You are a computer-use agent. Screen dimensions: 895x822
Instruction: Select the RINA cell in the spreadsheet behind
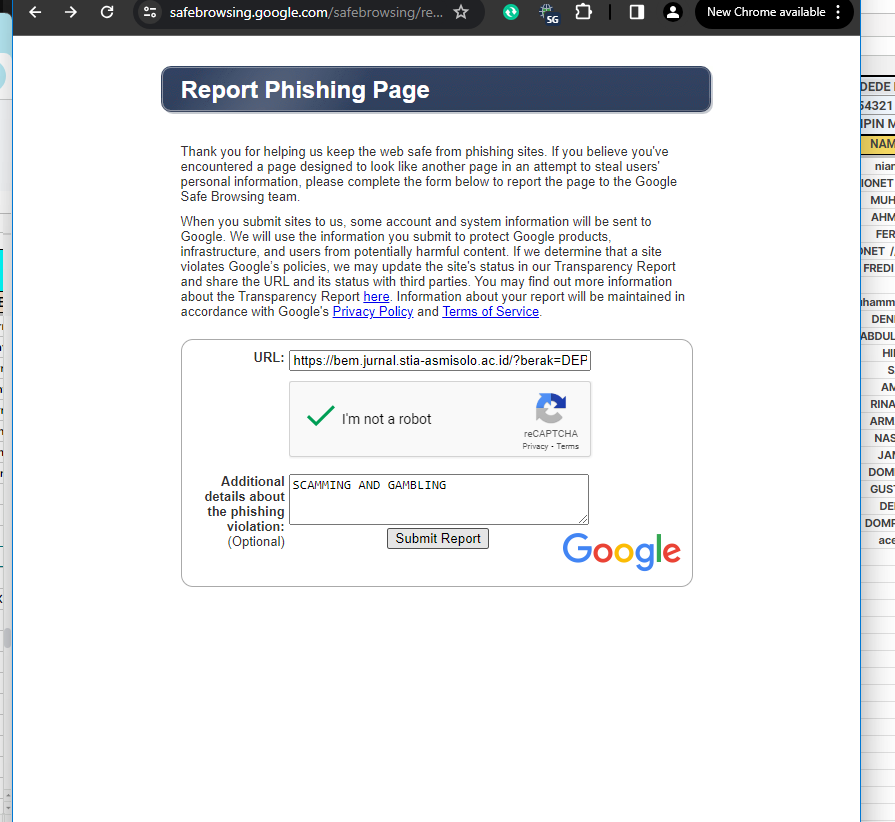(x=878, y=404)
